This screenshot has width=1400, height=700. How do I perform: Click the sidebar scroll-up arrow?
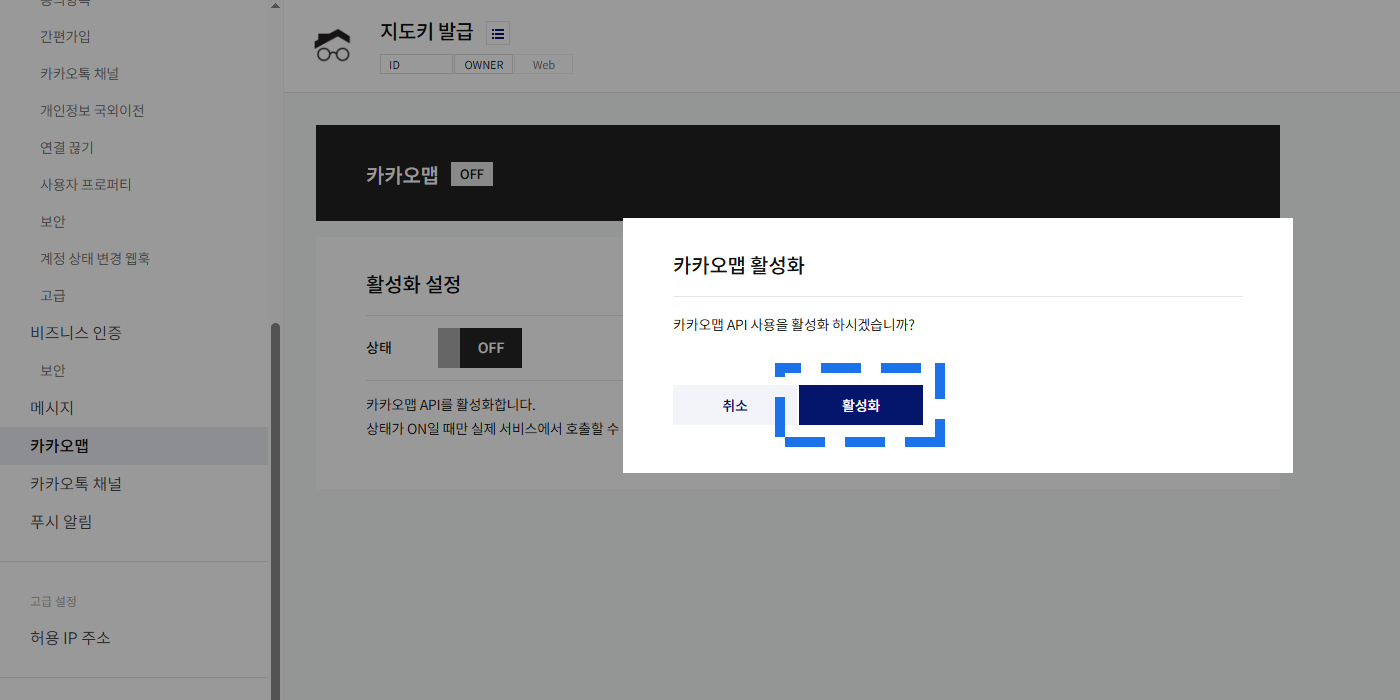pos(275,6)
